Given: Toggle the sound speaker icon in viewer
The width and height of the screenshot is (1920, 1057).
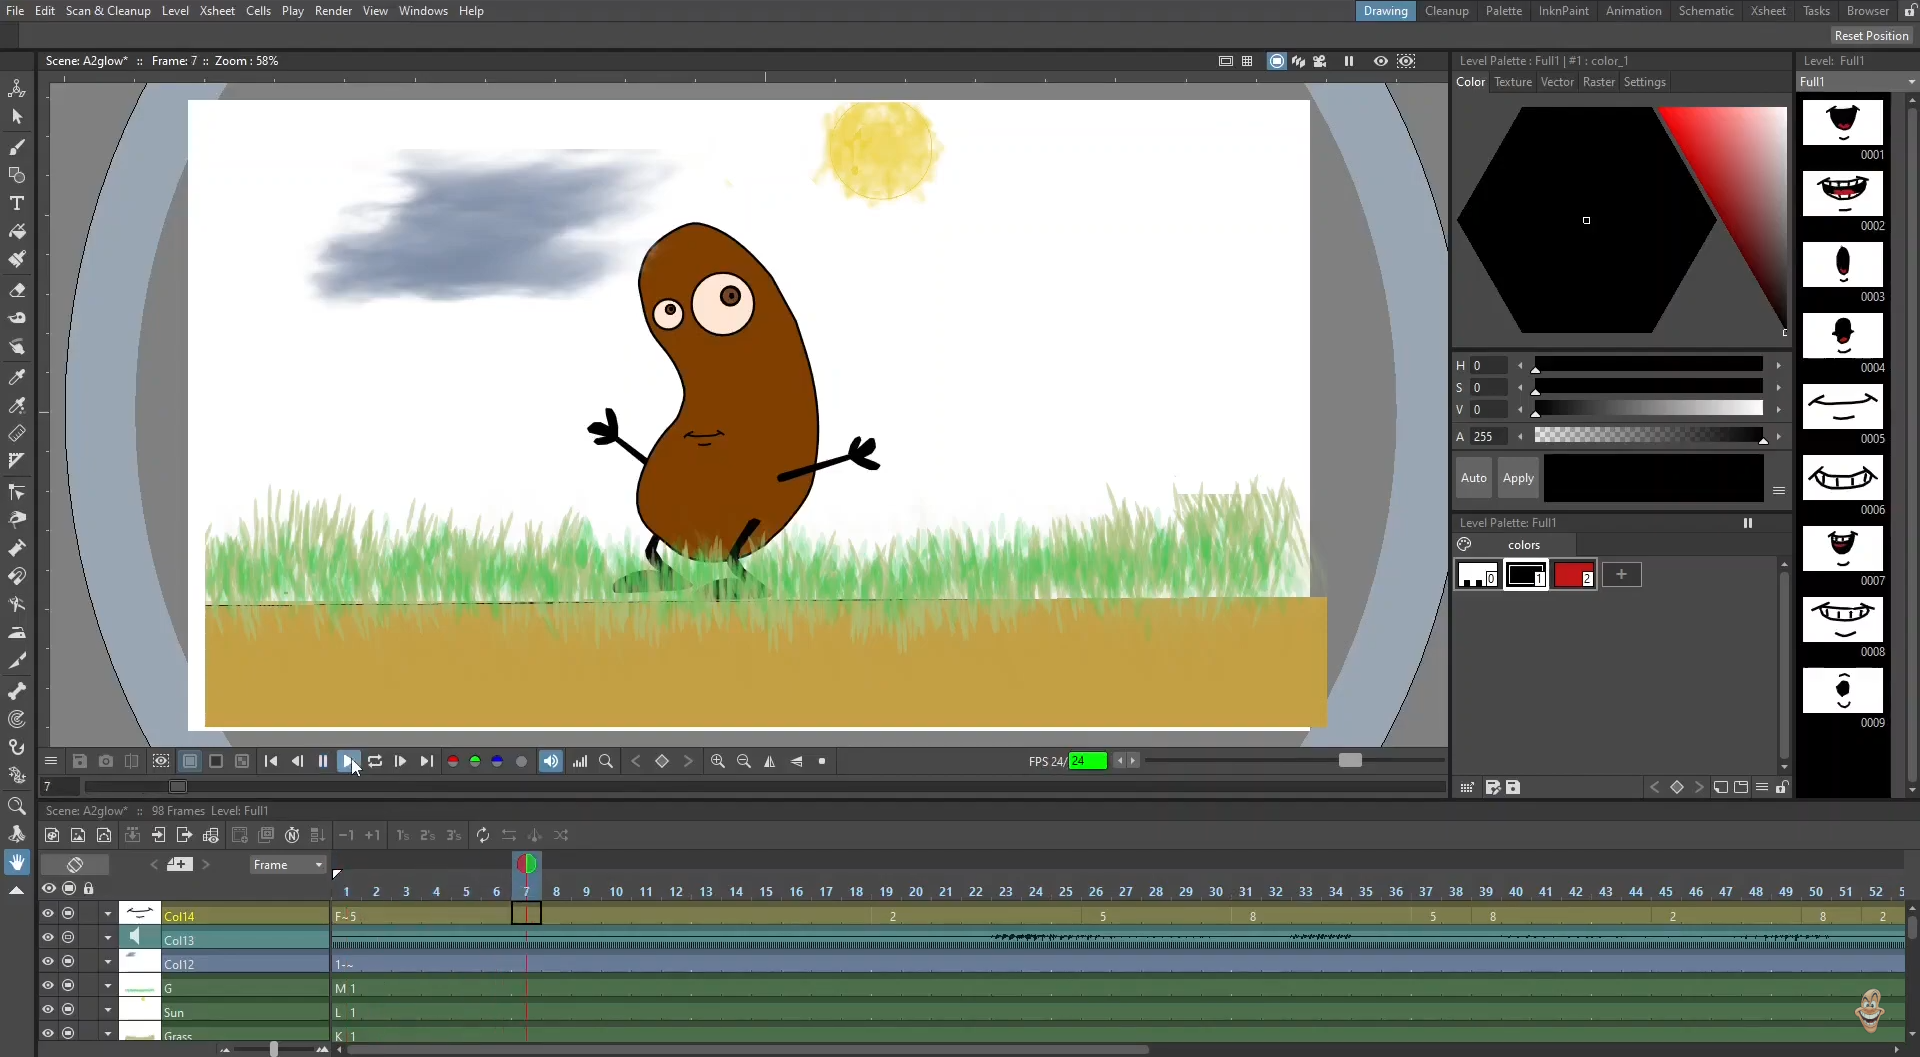Looking at the screenshot, I should point(551,761).
